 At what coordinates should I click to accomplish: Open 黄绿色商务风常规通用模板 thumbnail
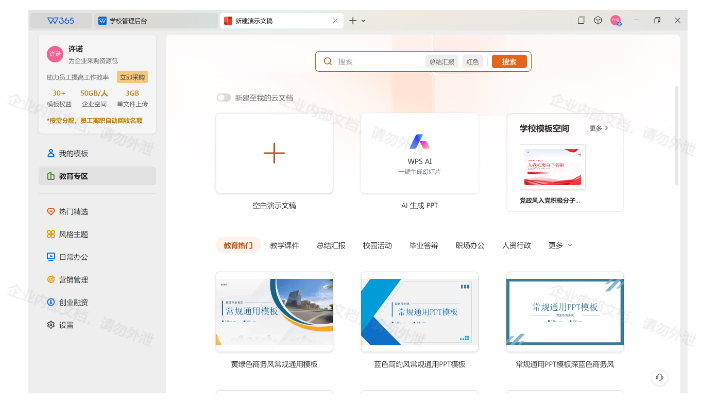[x=274, y=311]
